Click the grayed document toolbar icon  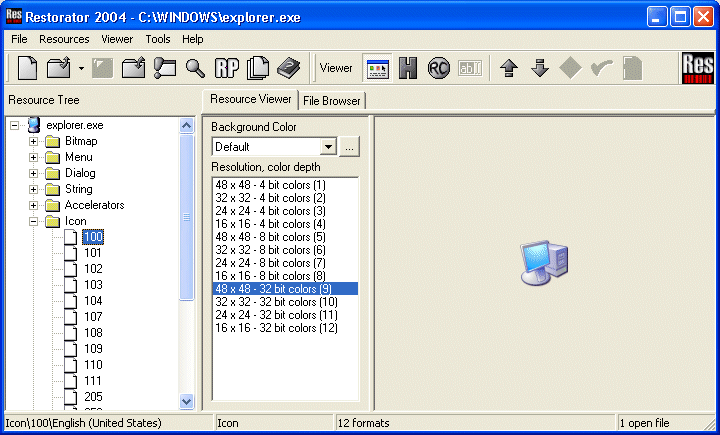[x=632, y=68]
